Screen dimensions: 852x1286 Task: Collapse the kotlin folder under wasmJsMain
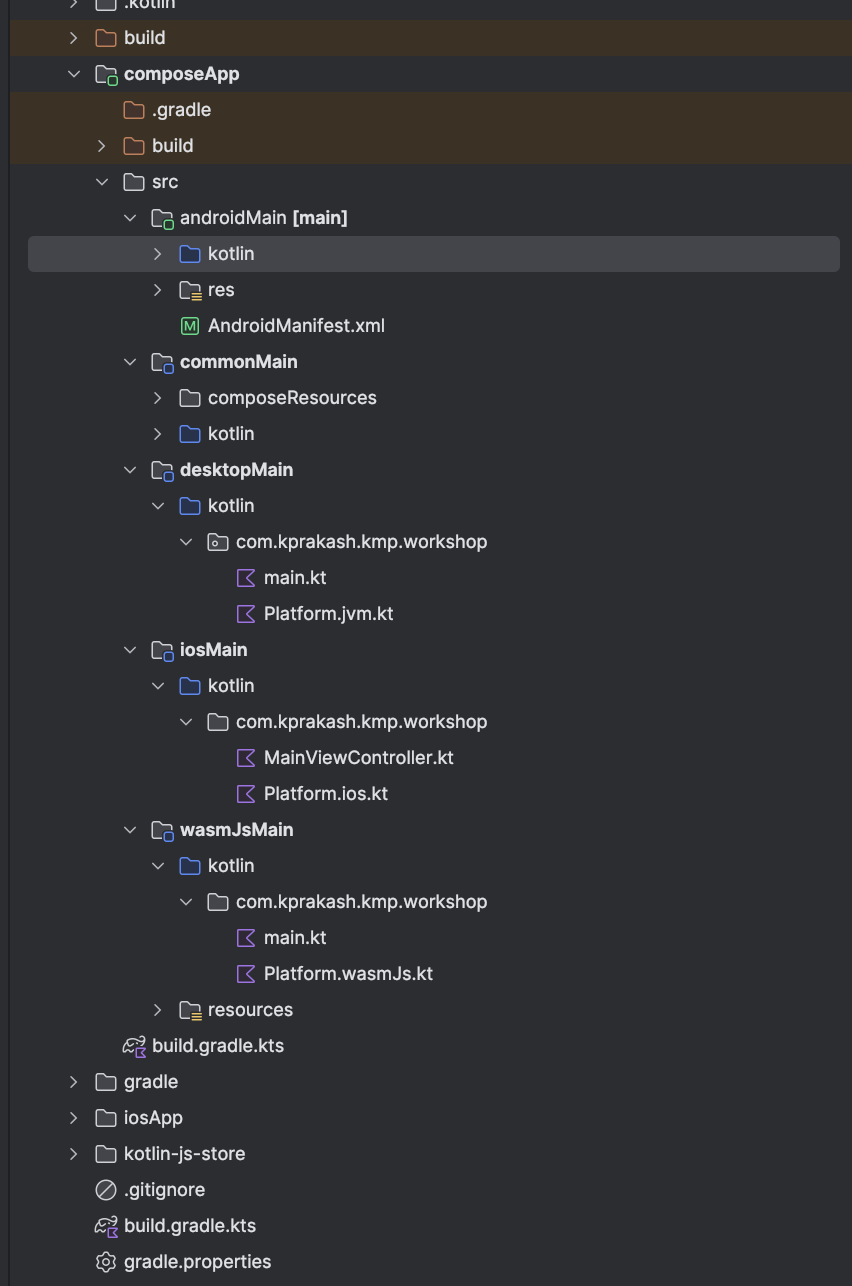pos(158,866)
